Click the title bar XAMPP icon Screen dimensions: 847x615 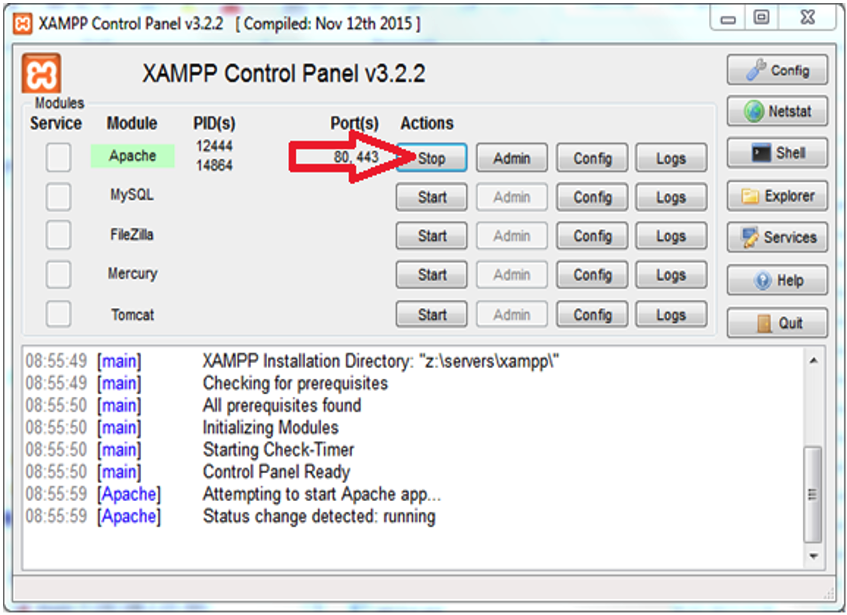click(22, 24)
